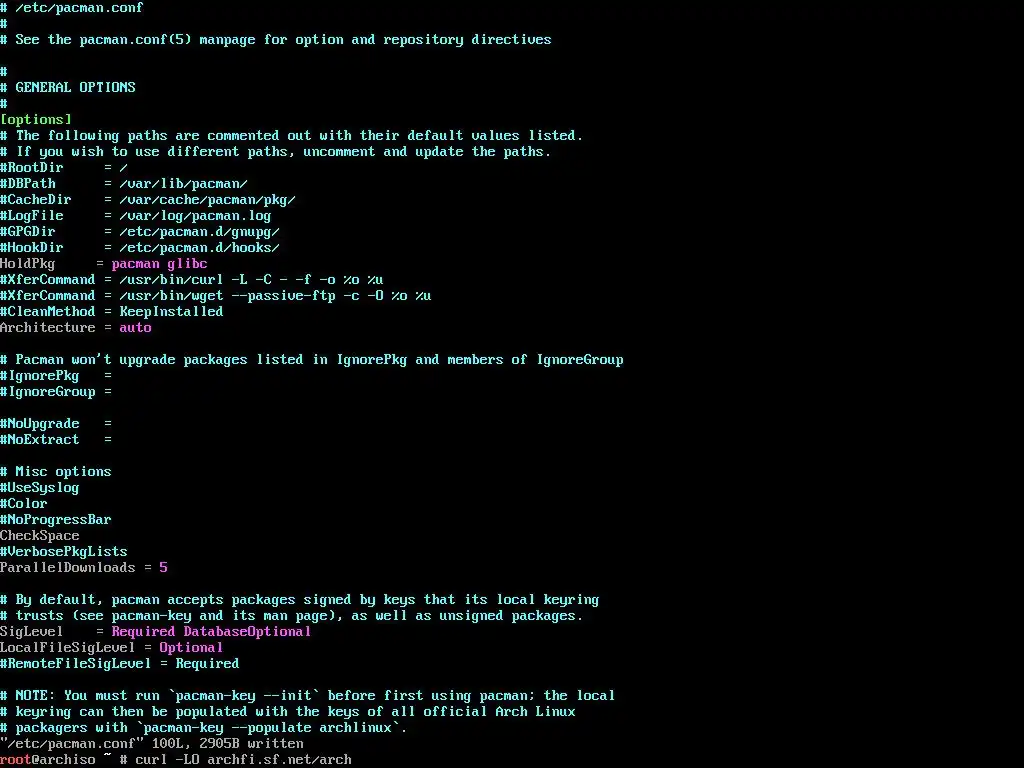1024x768 pixels.
Task: Select the Architecture value auto
Action: [135, 328]
